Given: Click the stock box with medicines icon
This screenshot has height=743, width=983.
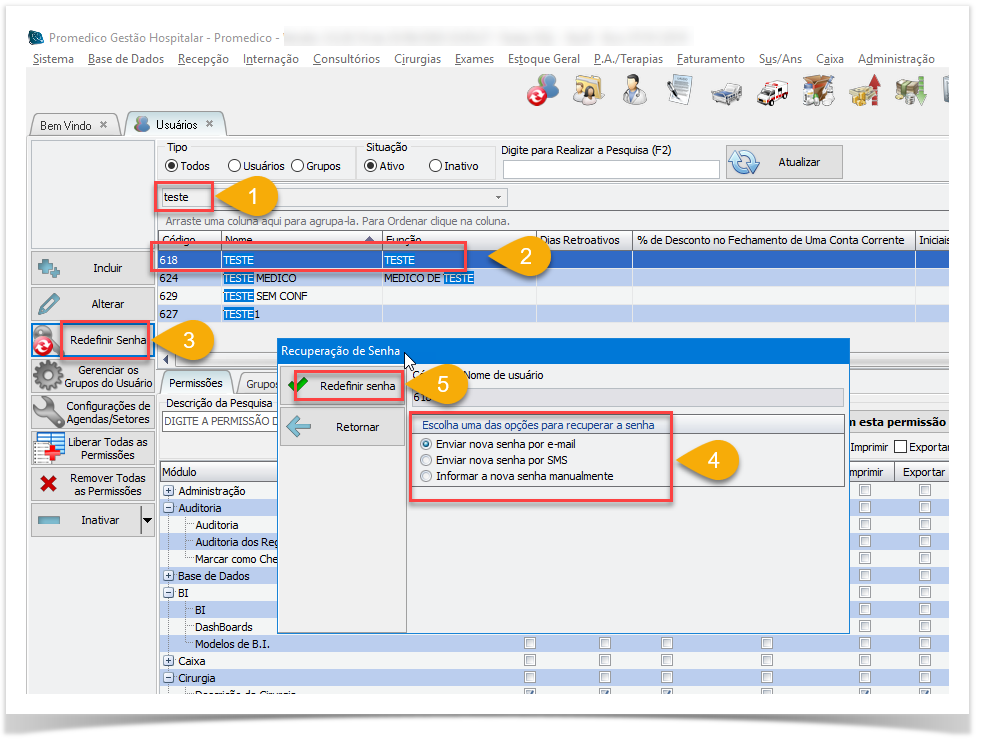Looking at the screenshot, I should [x=818, y=93].
